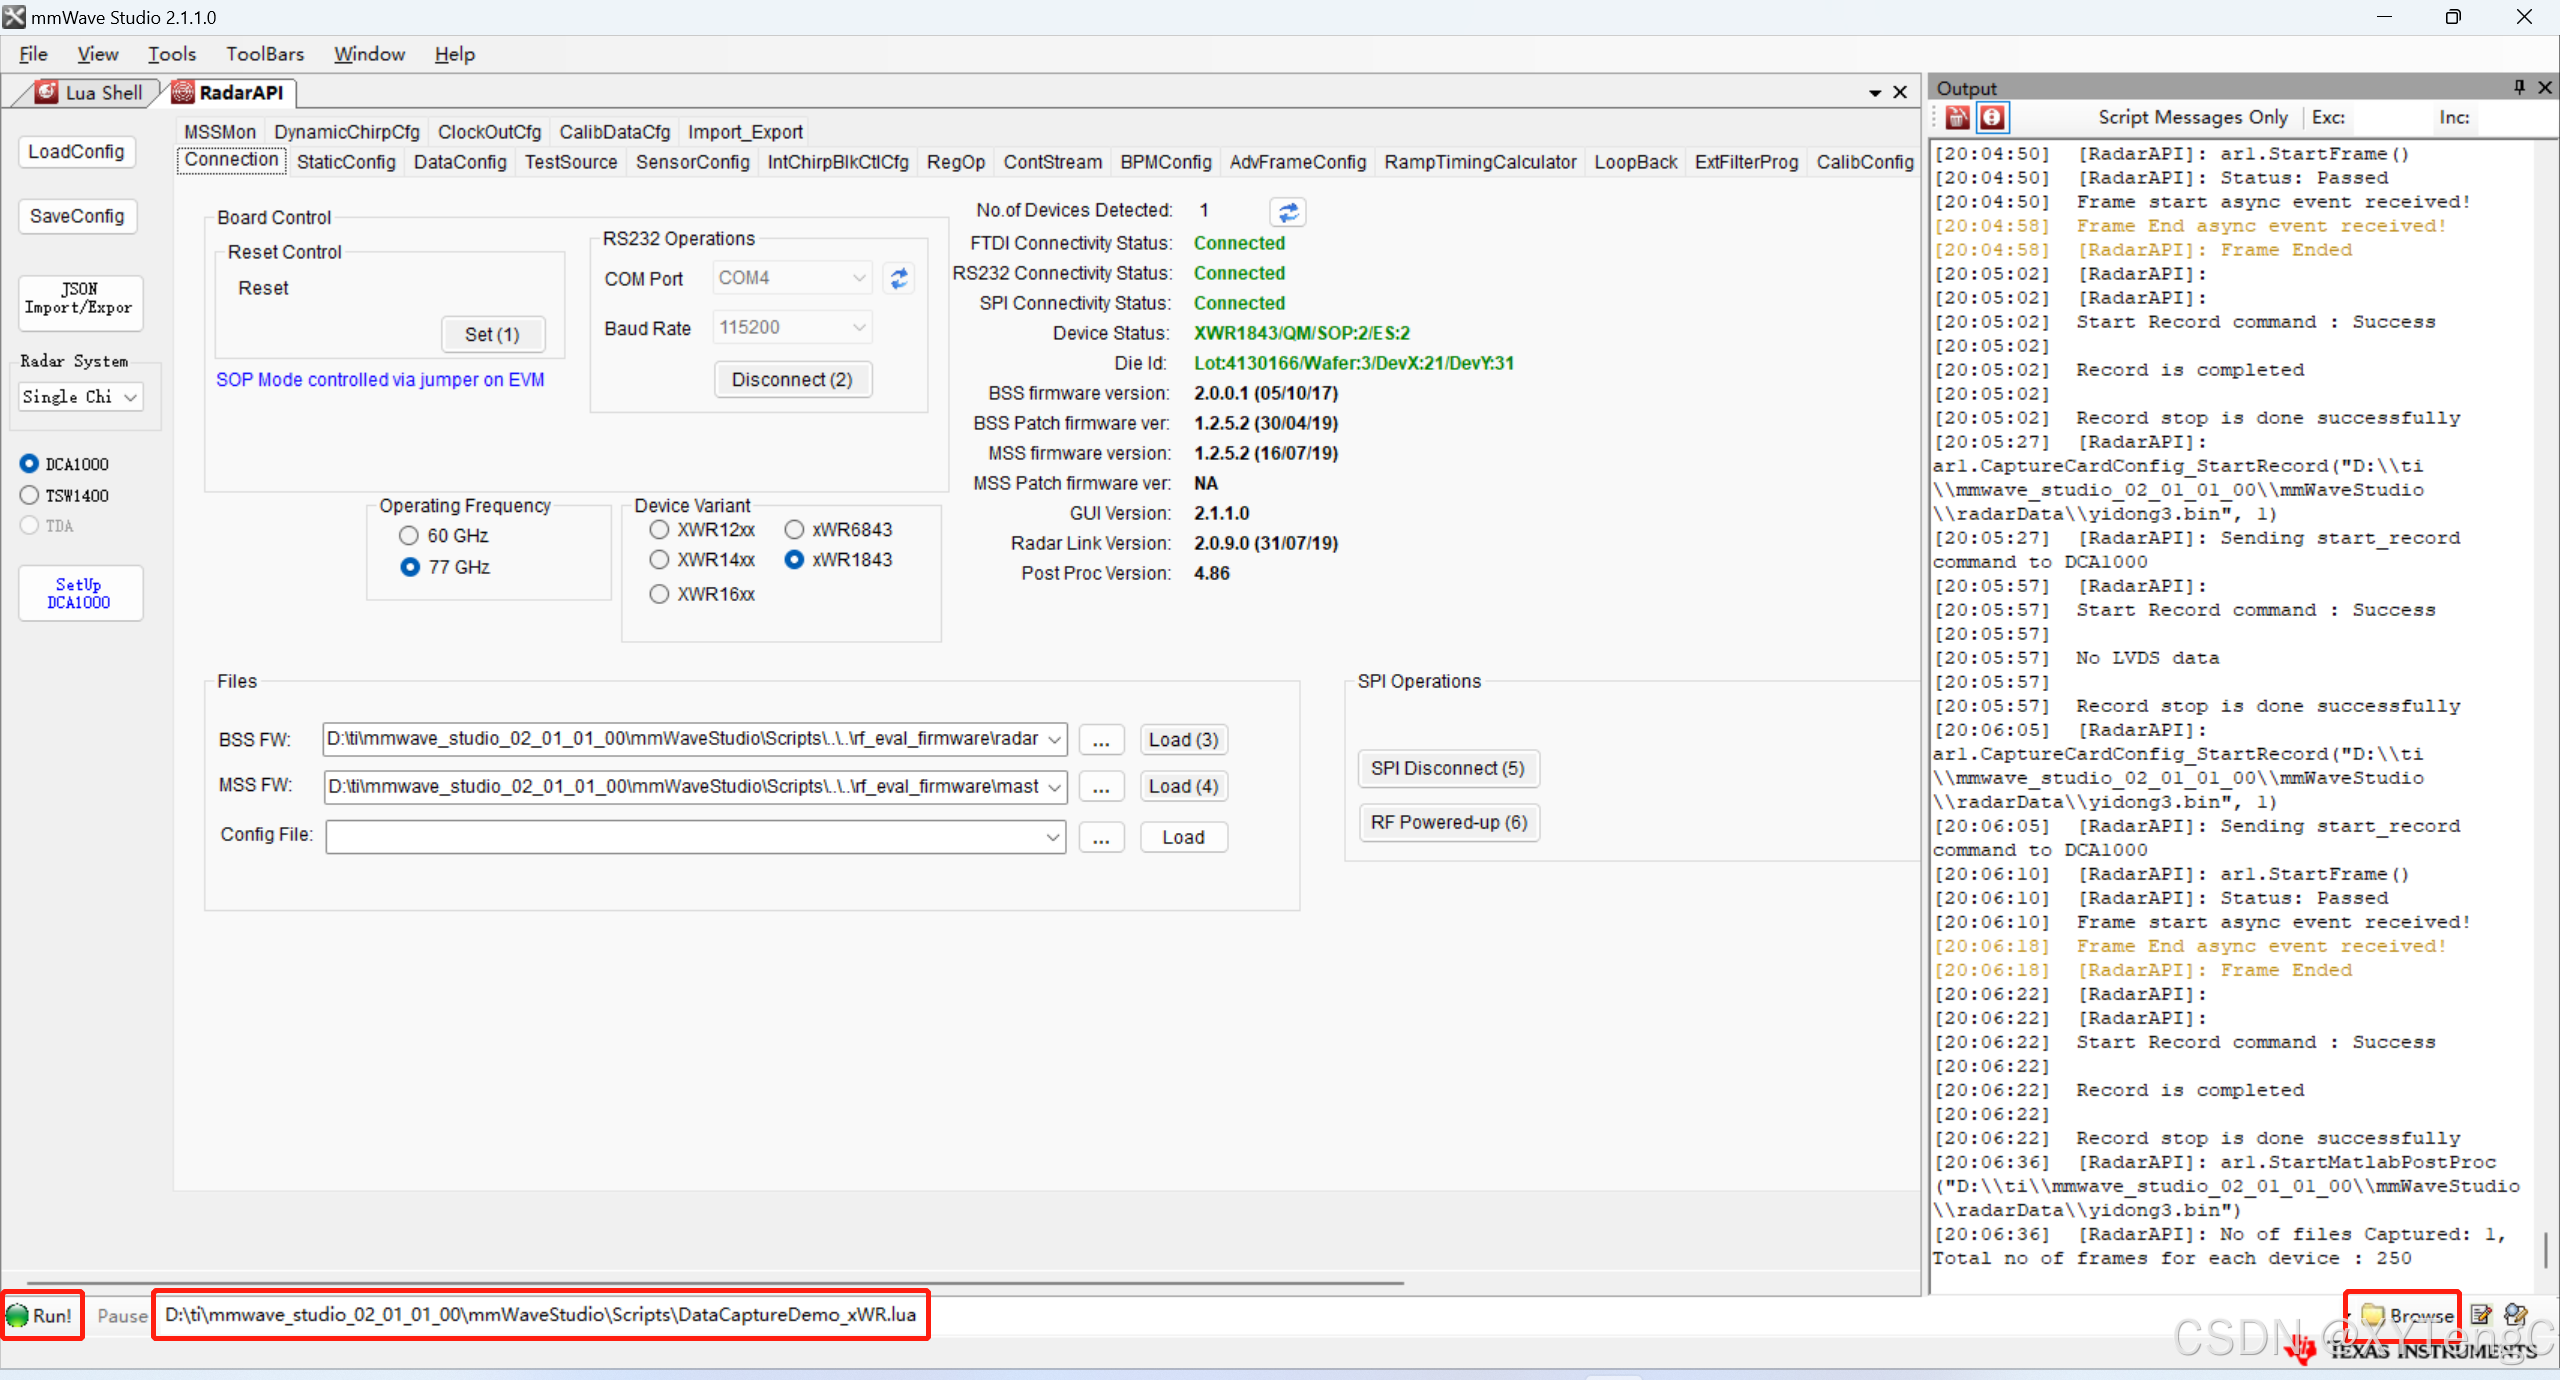Expand the BSS FW path dropdown
The width and height of the screenshot is (2560, 1380).
(x=1054, y=740)
